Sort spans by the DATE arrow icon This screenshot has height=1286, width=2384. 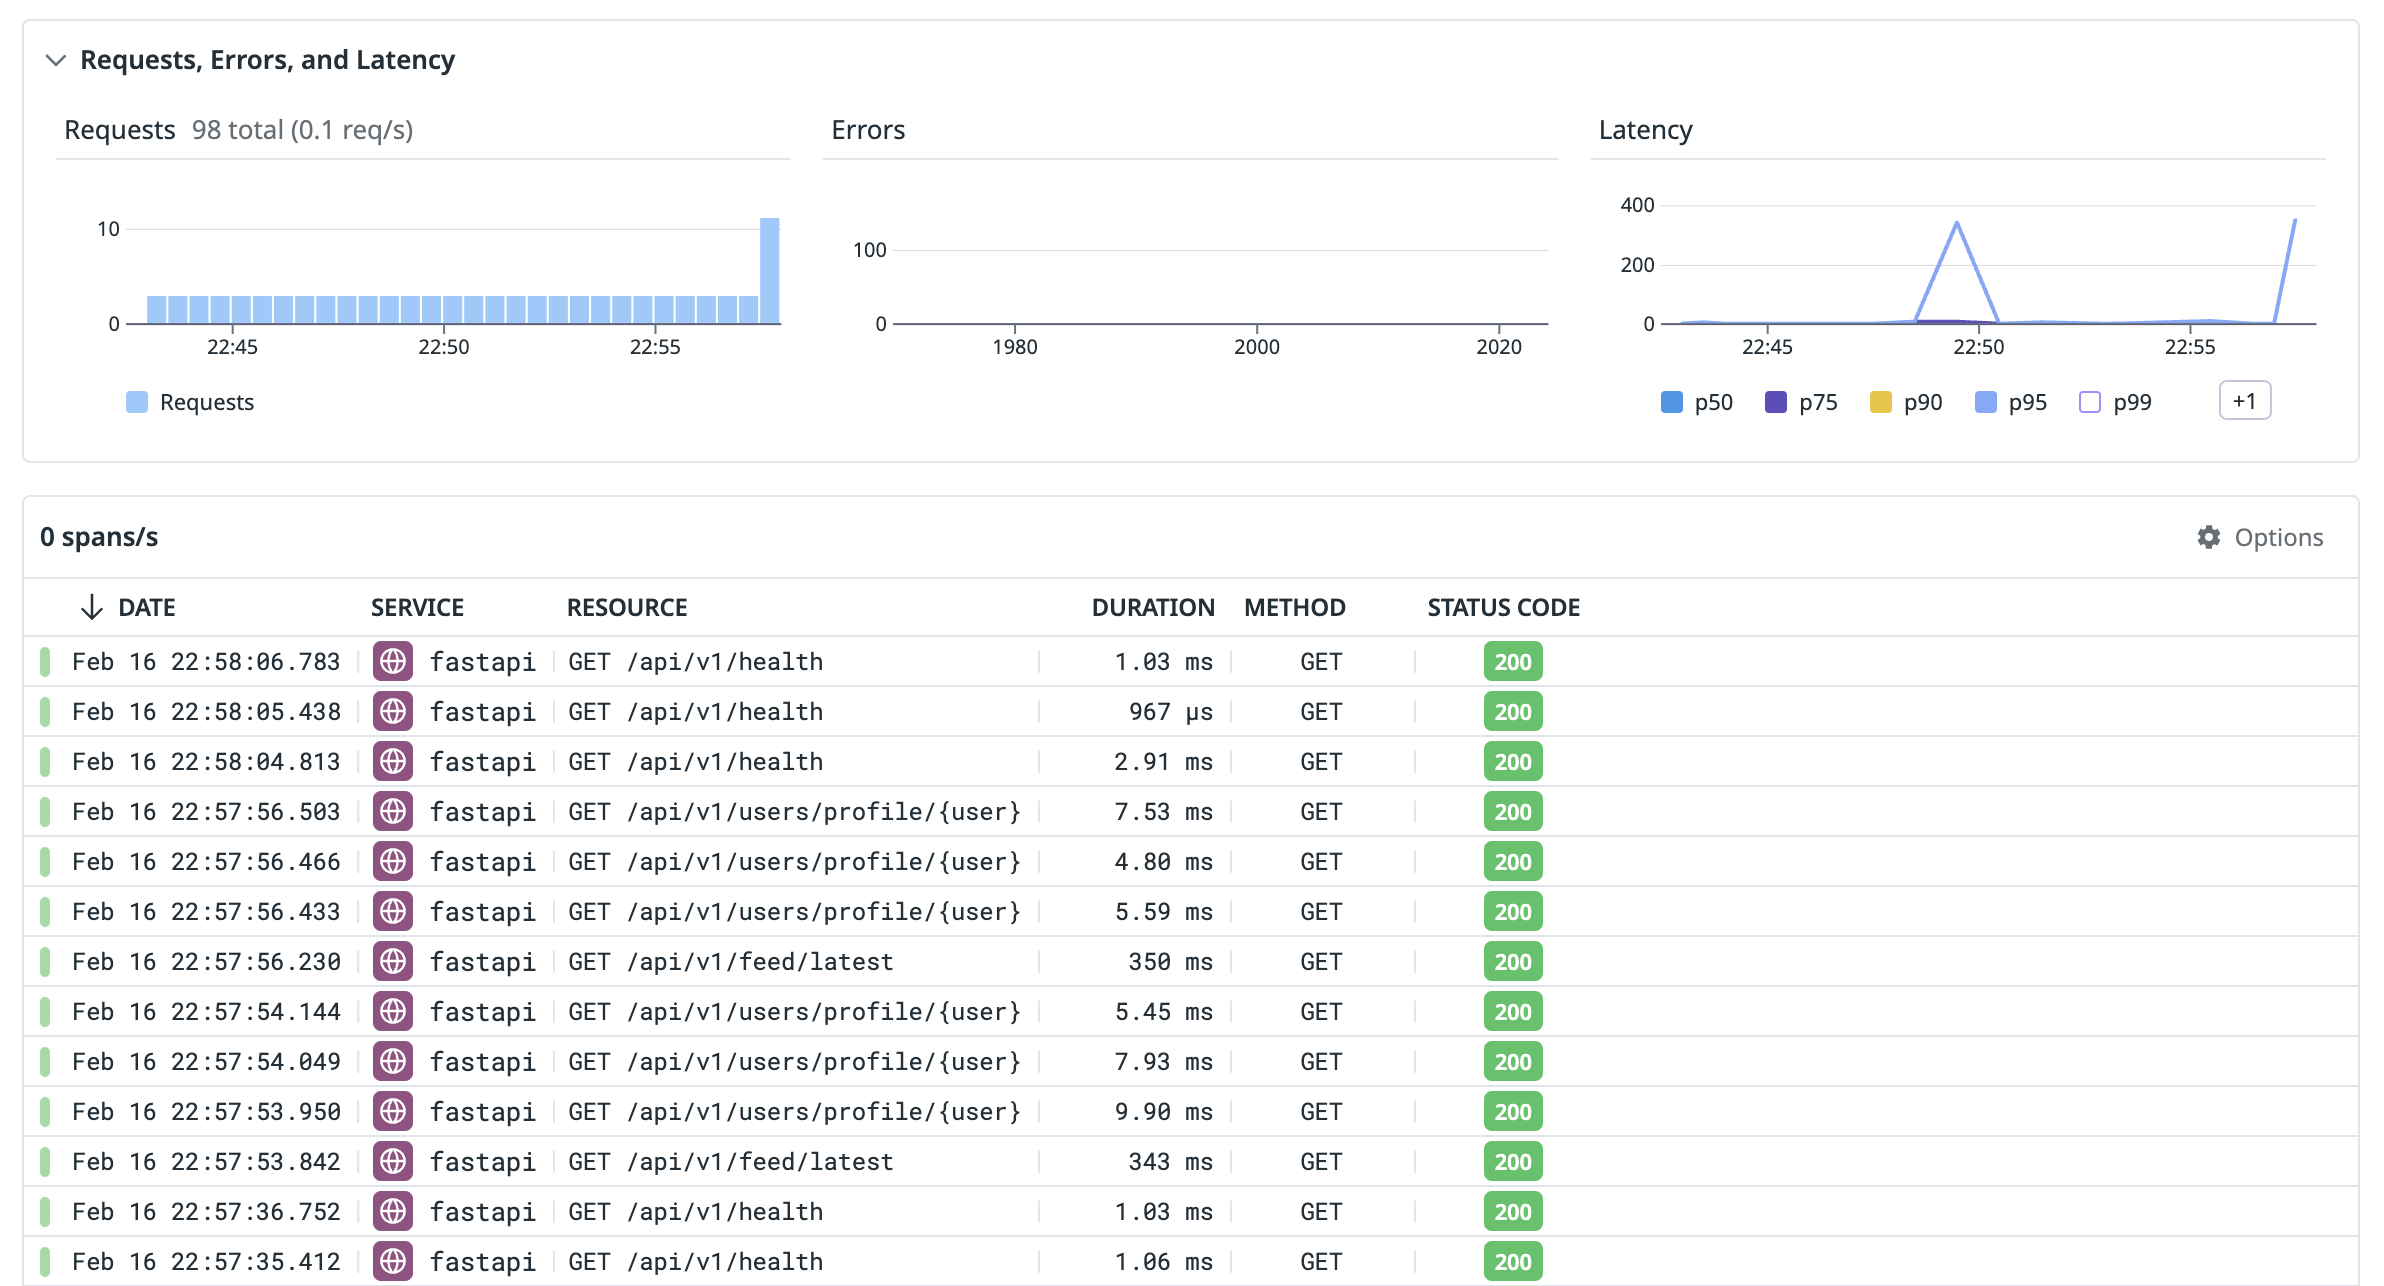[91, 607]
